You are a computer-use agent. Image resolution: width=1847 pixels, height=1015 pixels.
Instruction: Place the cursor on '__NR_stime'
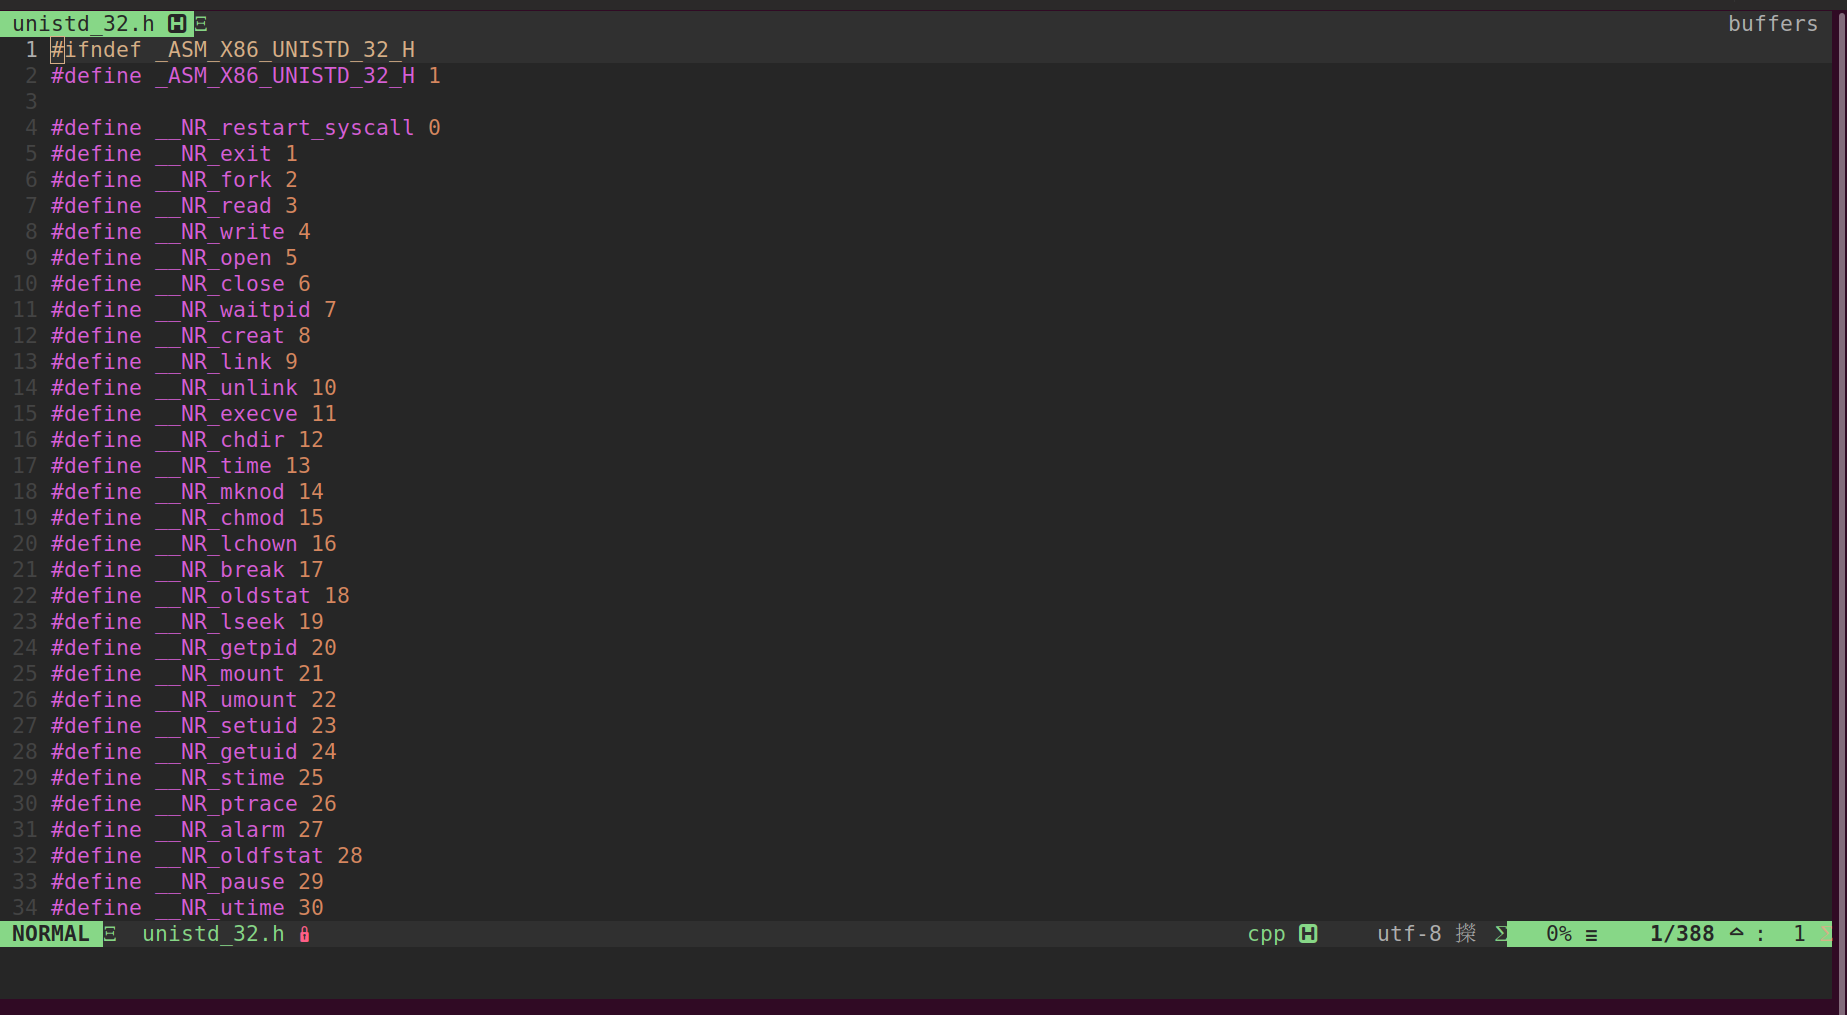[220, 778]
